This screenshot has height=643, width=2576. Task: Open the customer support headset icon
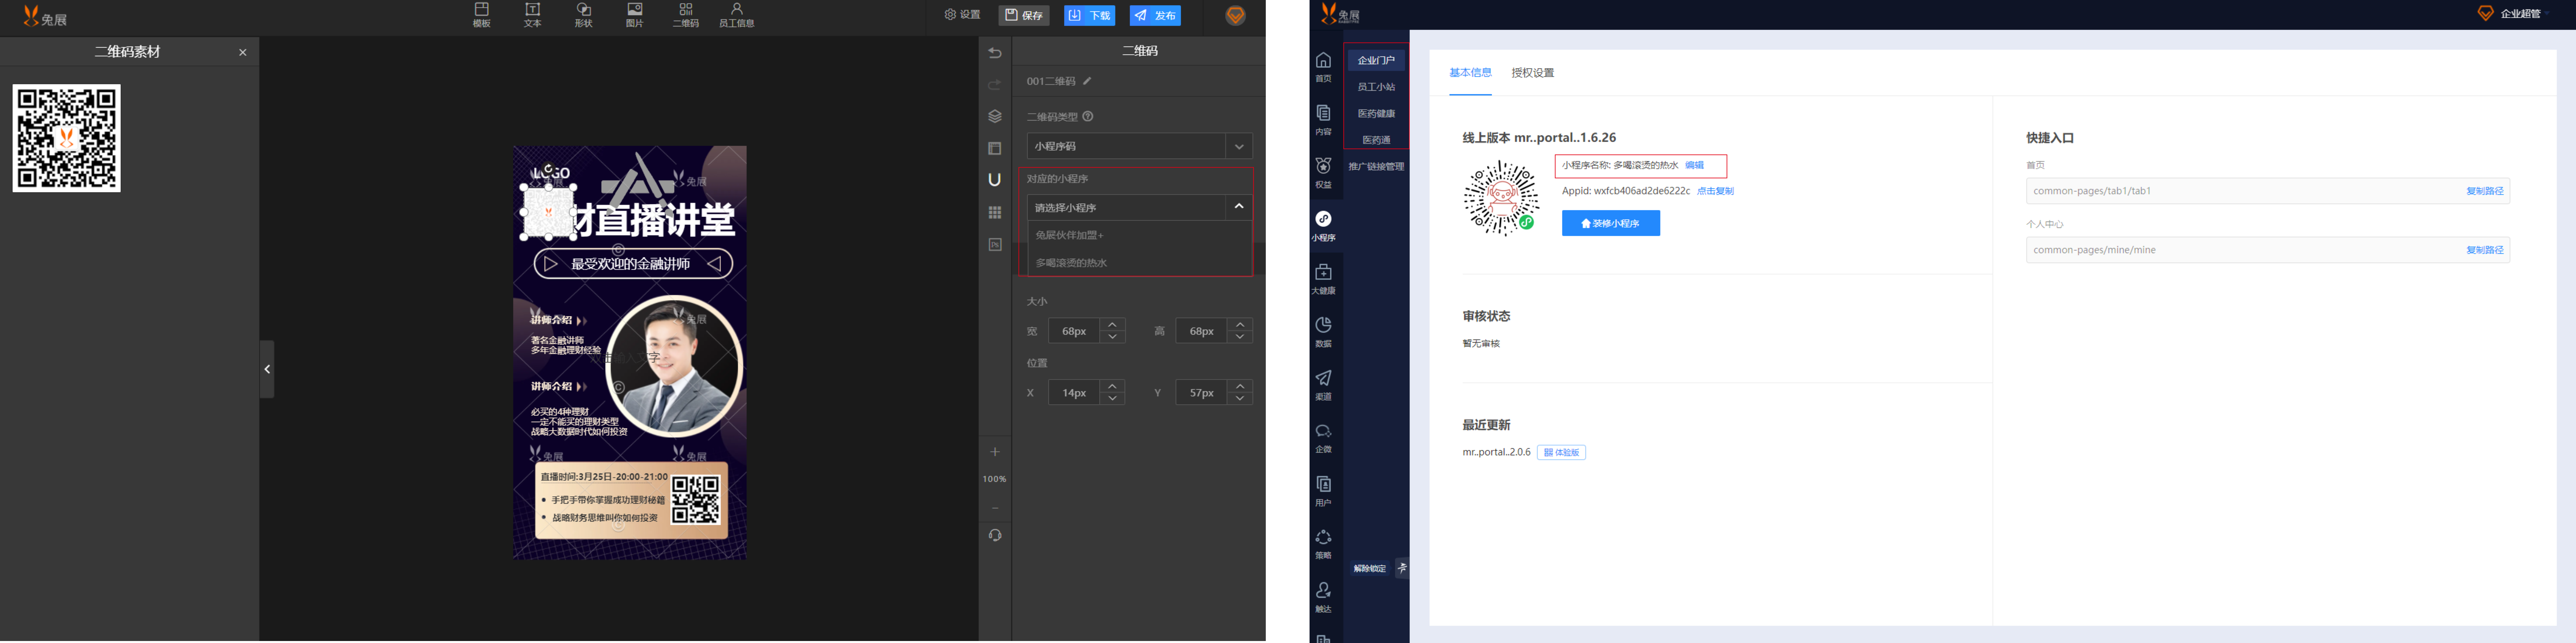pyautogui.click(x=995, y=535)
